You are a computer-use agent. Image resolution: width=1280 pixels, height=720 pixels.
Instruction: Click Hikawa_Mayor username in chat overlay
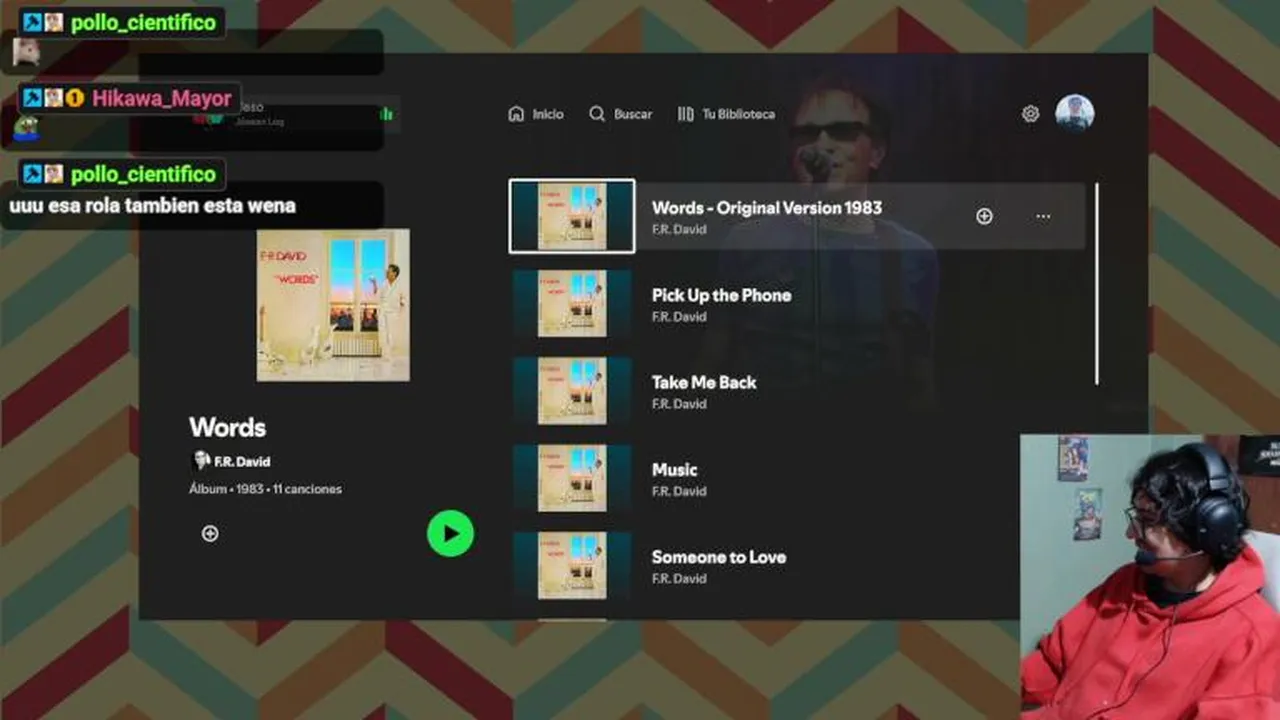(x=162, y=98)
